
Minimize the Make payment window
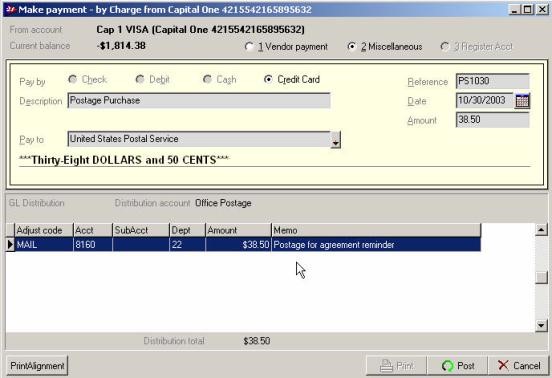click(x=514, y=10)
